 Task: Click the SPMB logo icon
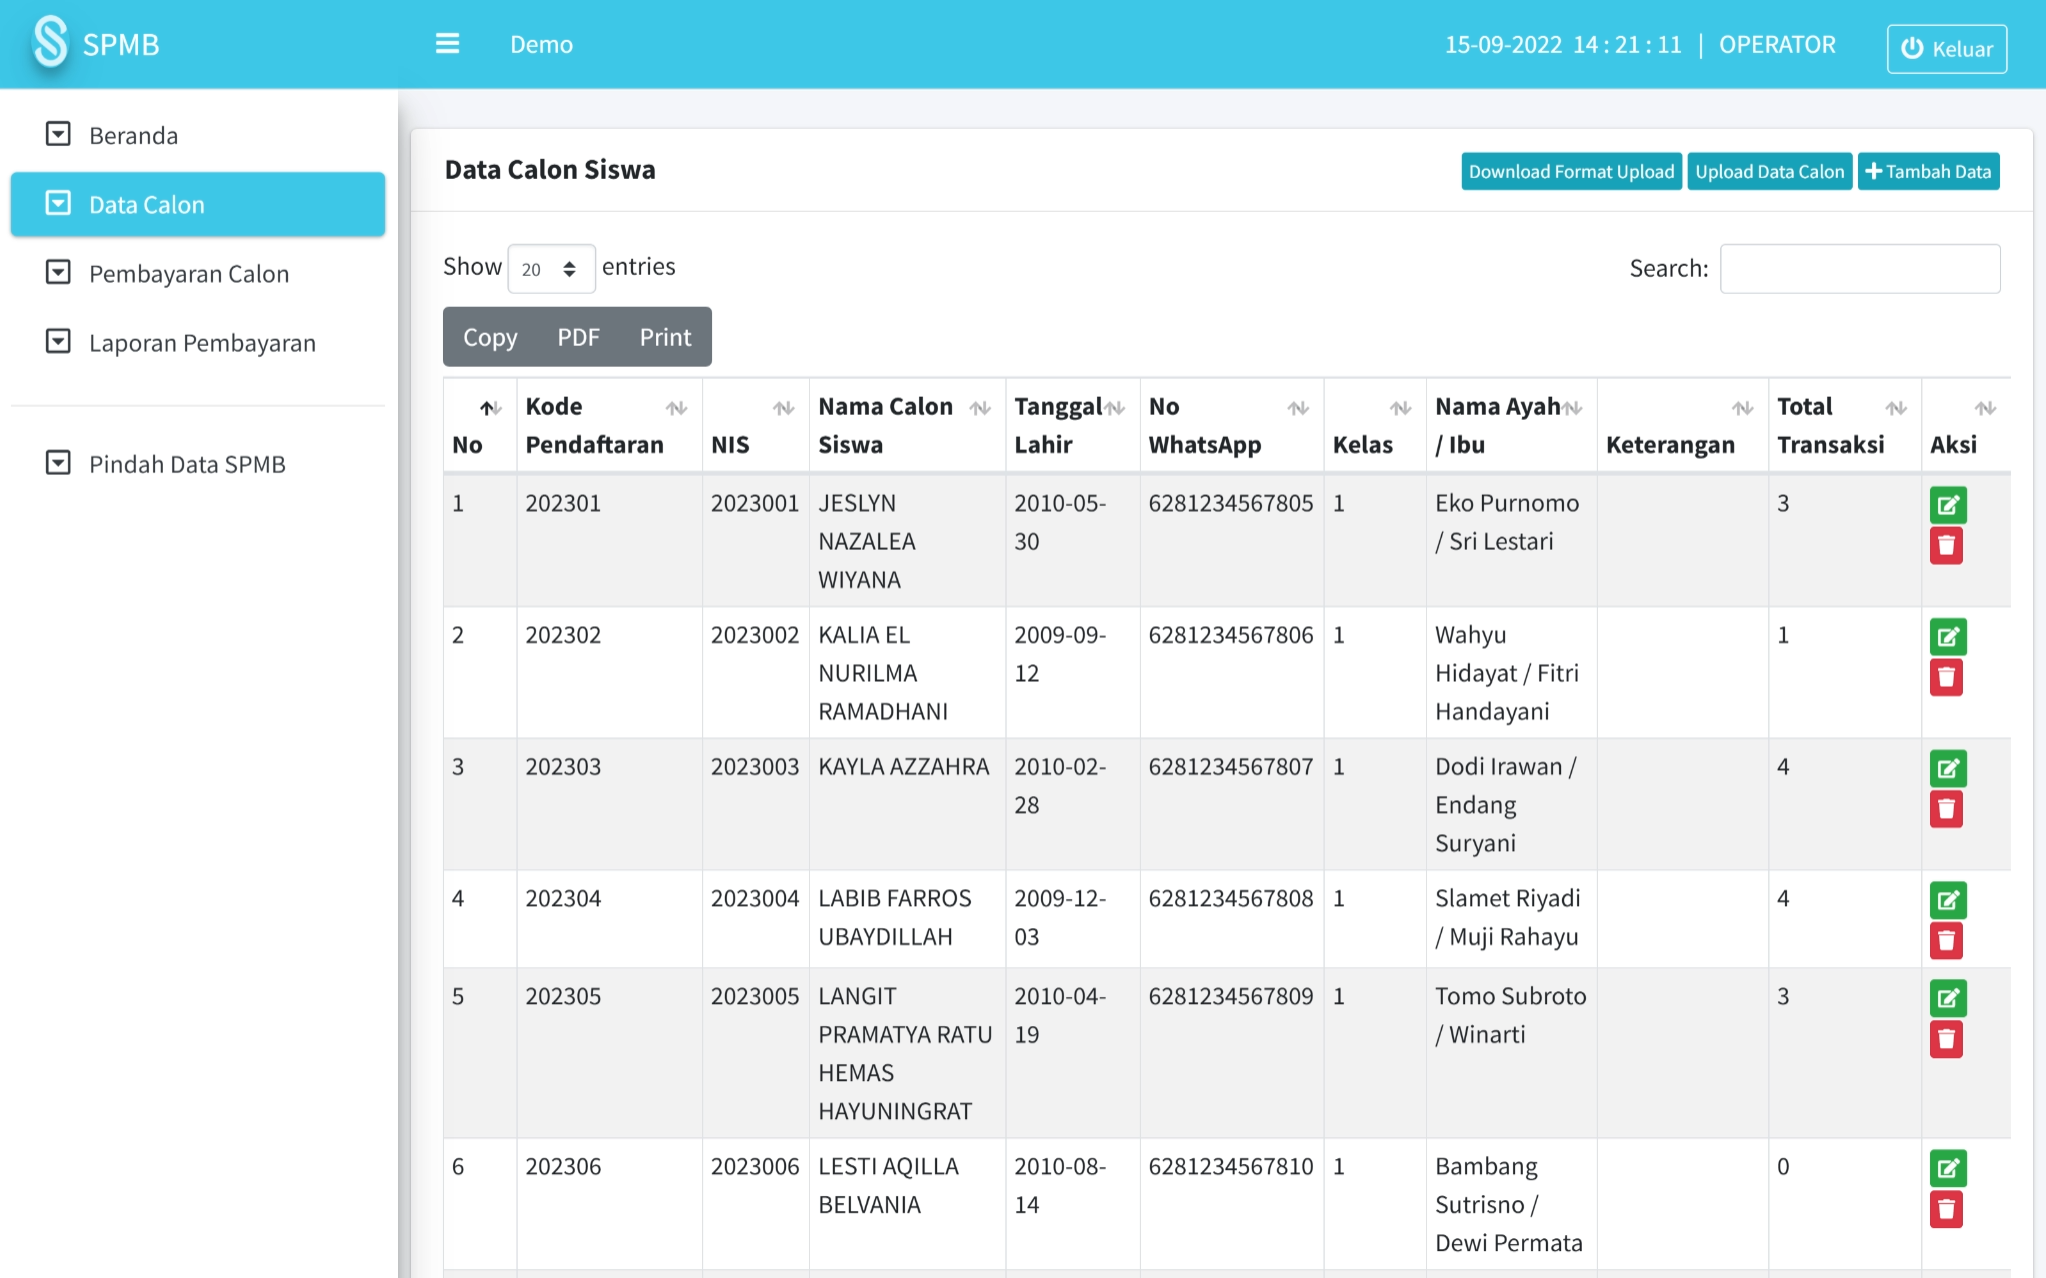tap(50, 43)
